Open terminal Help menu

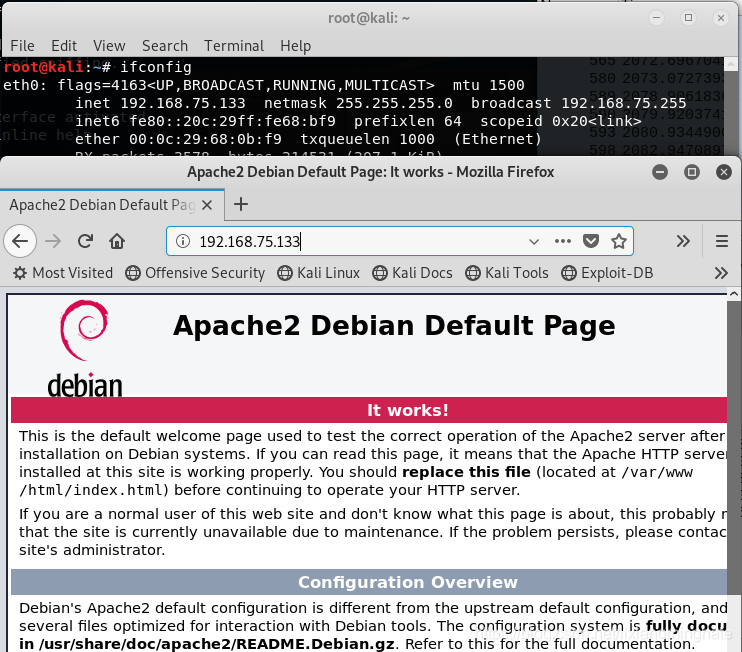296,46
